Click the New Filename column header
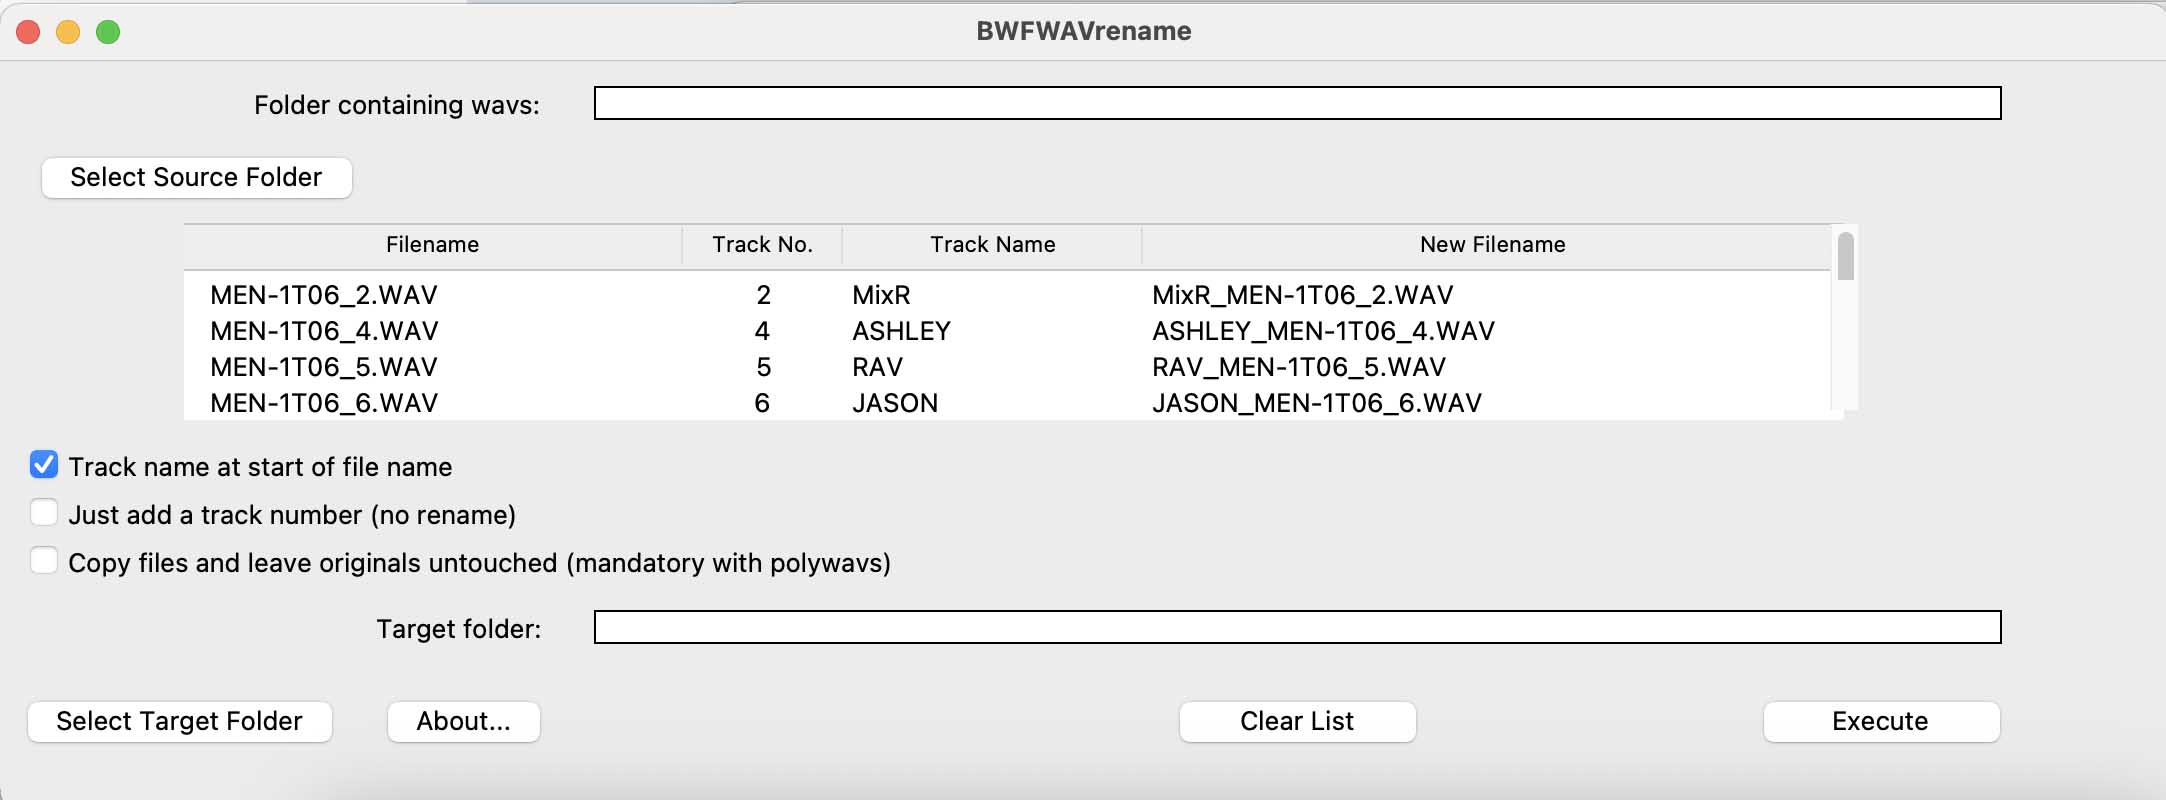This screenshot has width=2166, height=800. coord(1492,245)
